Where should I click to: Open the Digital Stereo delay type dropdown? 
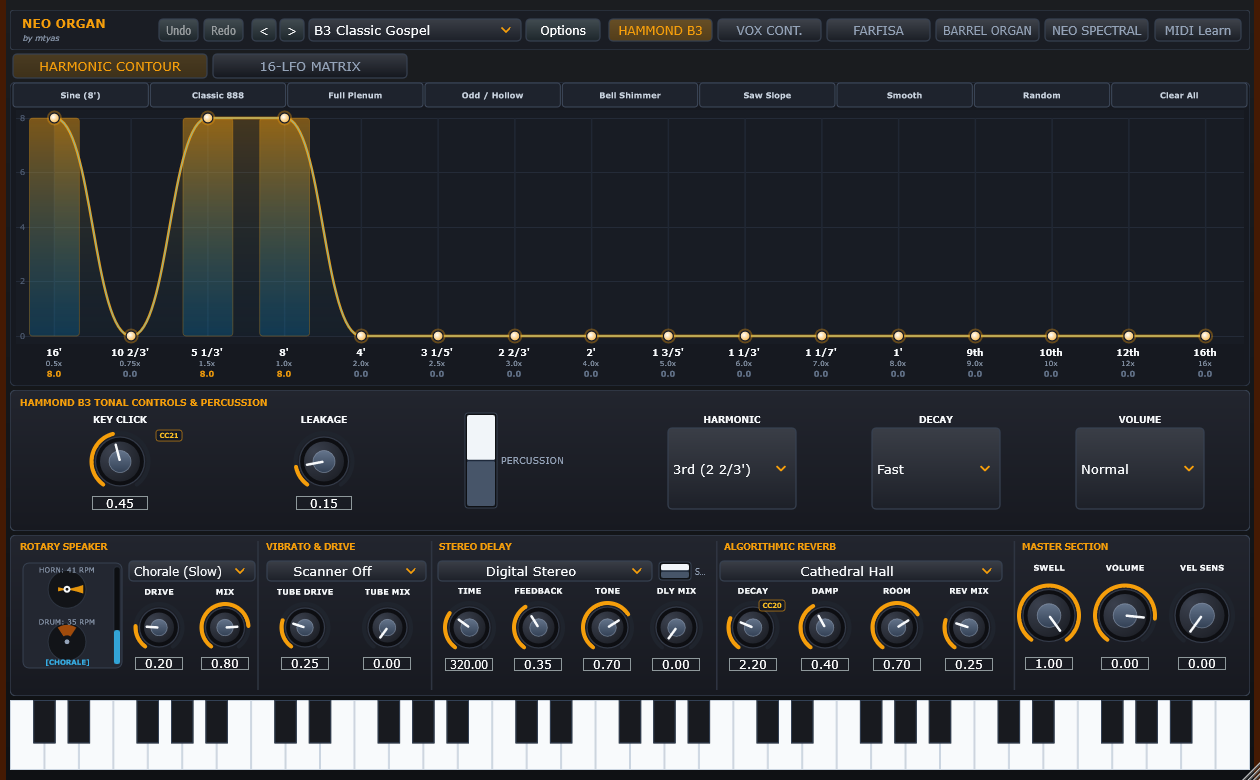(x=545, y=571)
